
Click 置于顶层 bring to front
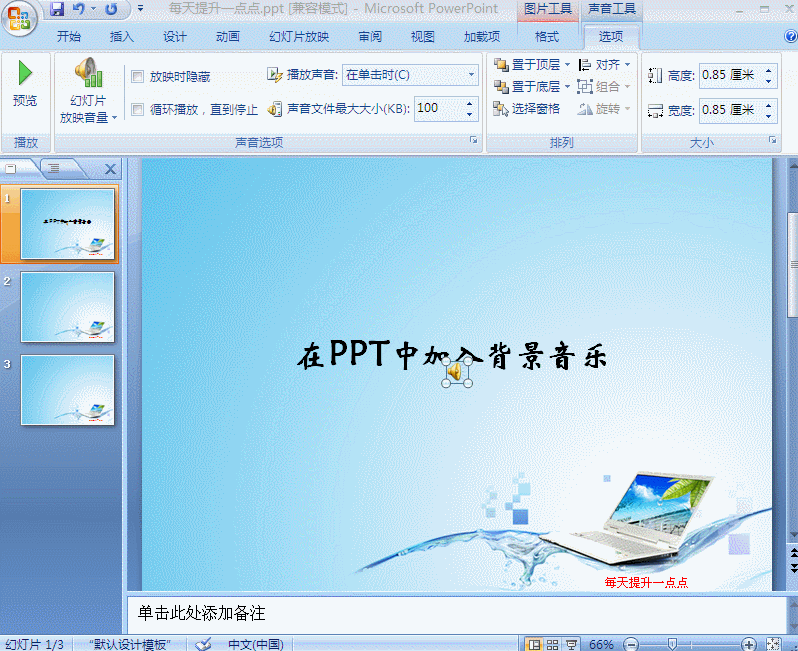(x=527, y=65)
